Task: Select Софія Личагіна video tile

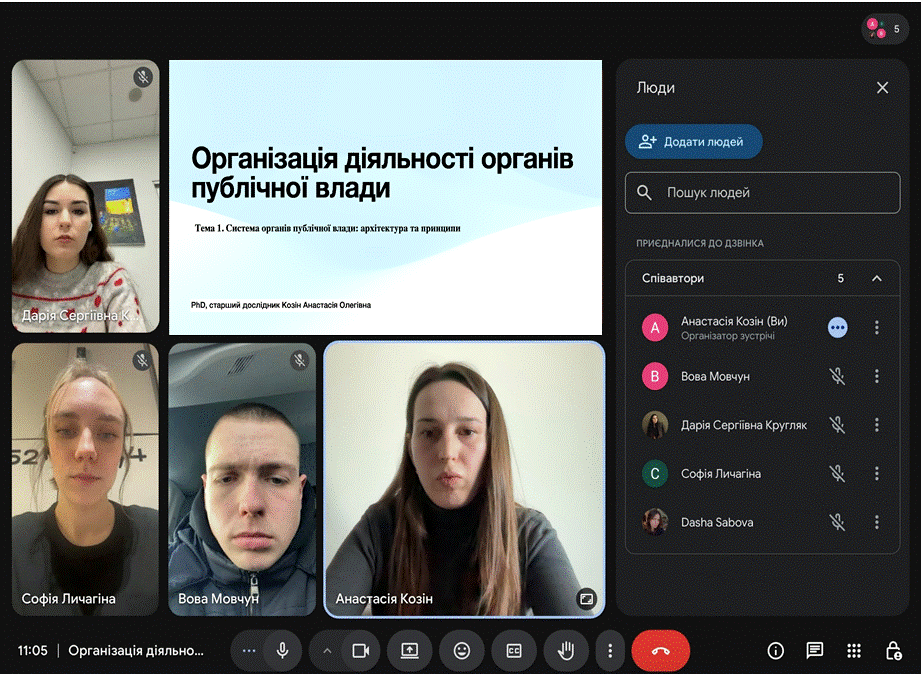Action: (86, 479)
